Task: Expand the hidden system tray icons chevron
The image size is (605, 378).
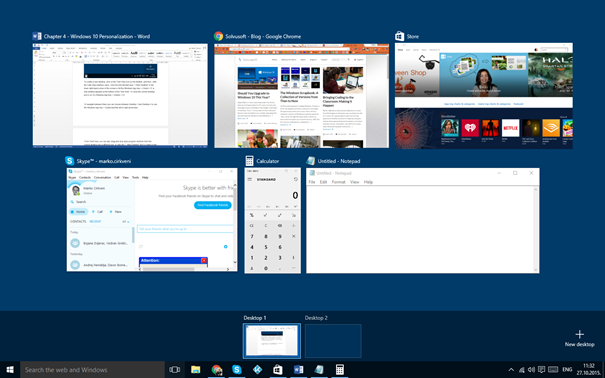Action: (x=511, y=370)
